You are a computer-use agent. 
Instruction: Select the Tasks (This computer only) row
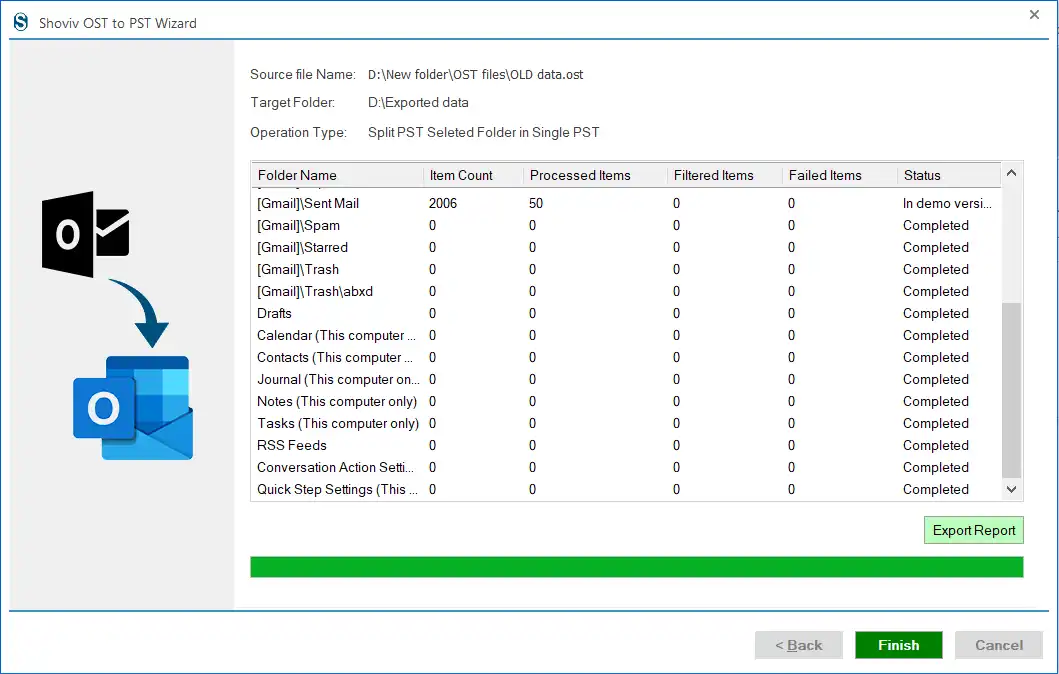click(625, 423)
